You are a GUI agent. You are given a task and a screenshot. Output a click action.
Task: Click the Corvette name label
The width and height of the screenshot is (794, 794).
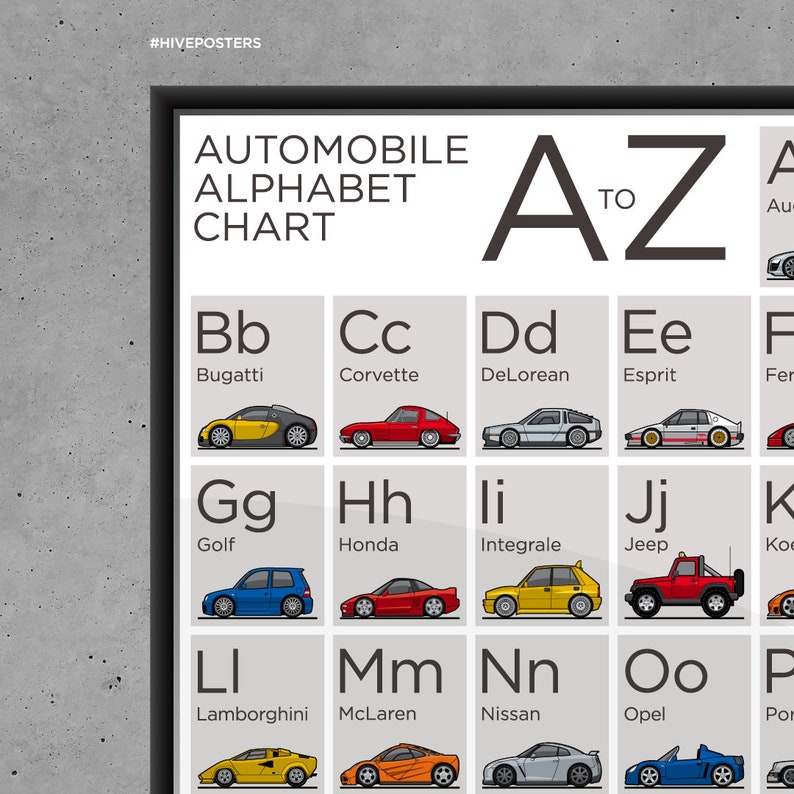click(x=379, y=375)
